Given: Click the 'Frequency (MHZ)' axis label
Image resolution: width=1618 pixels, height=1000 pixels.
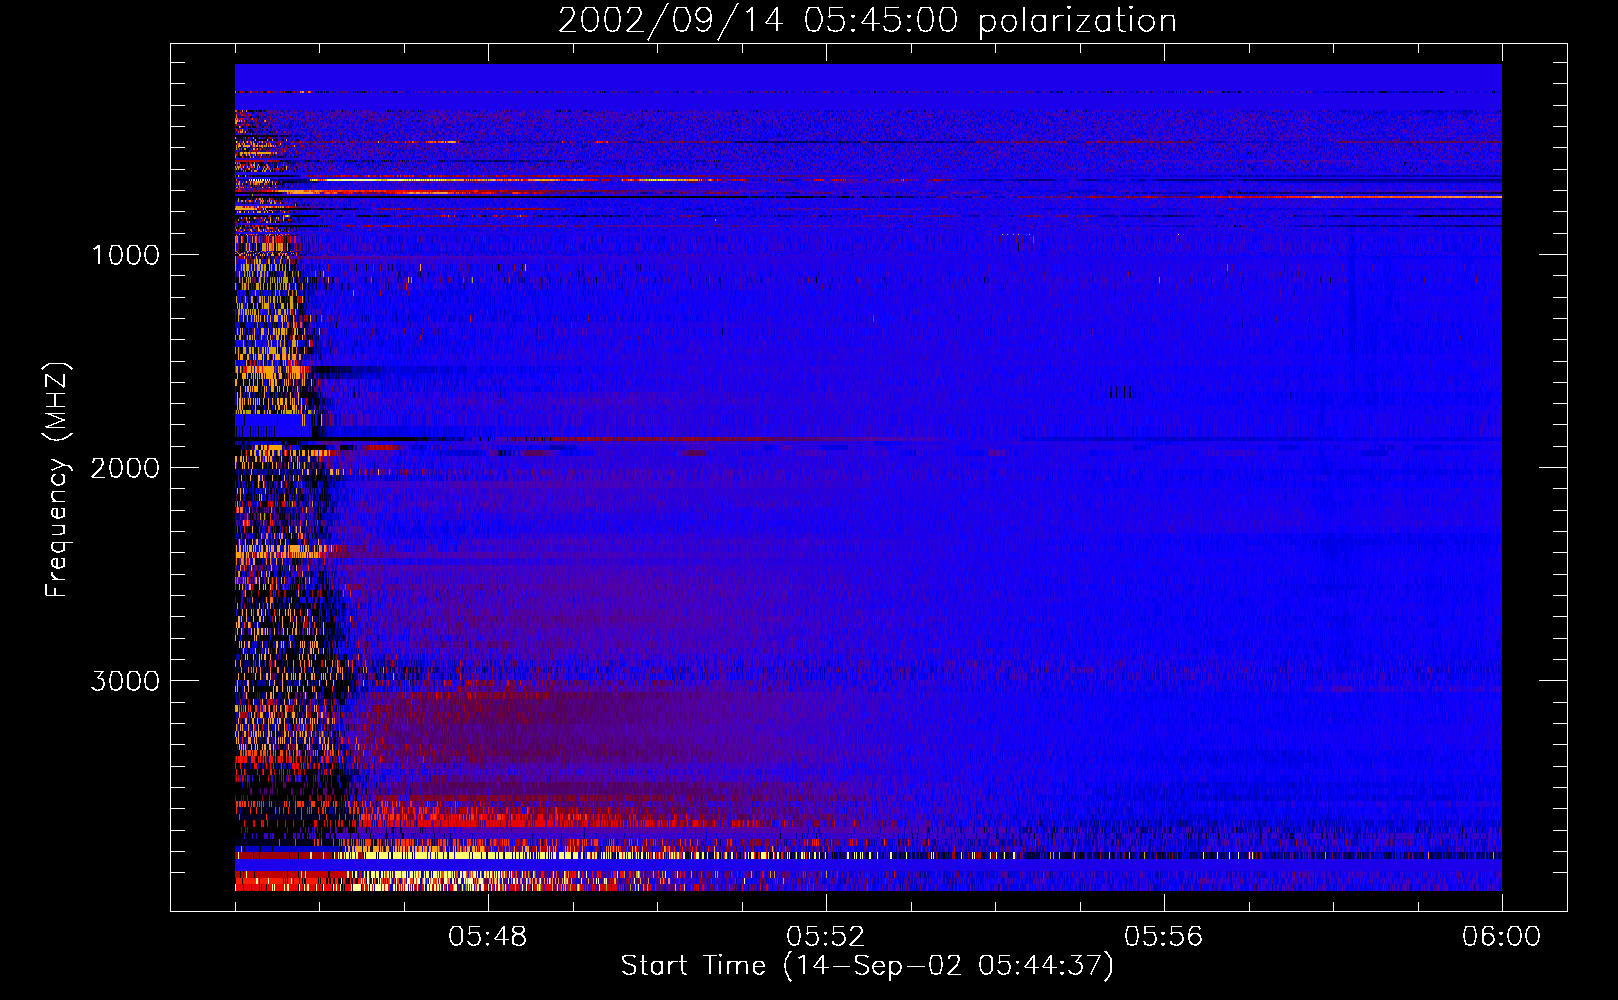Looking at the screenshot, I should pyautogui.click(x=57, y=480).
